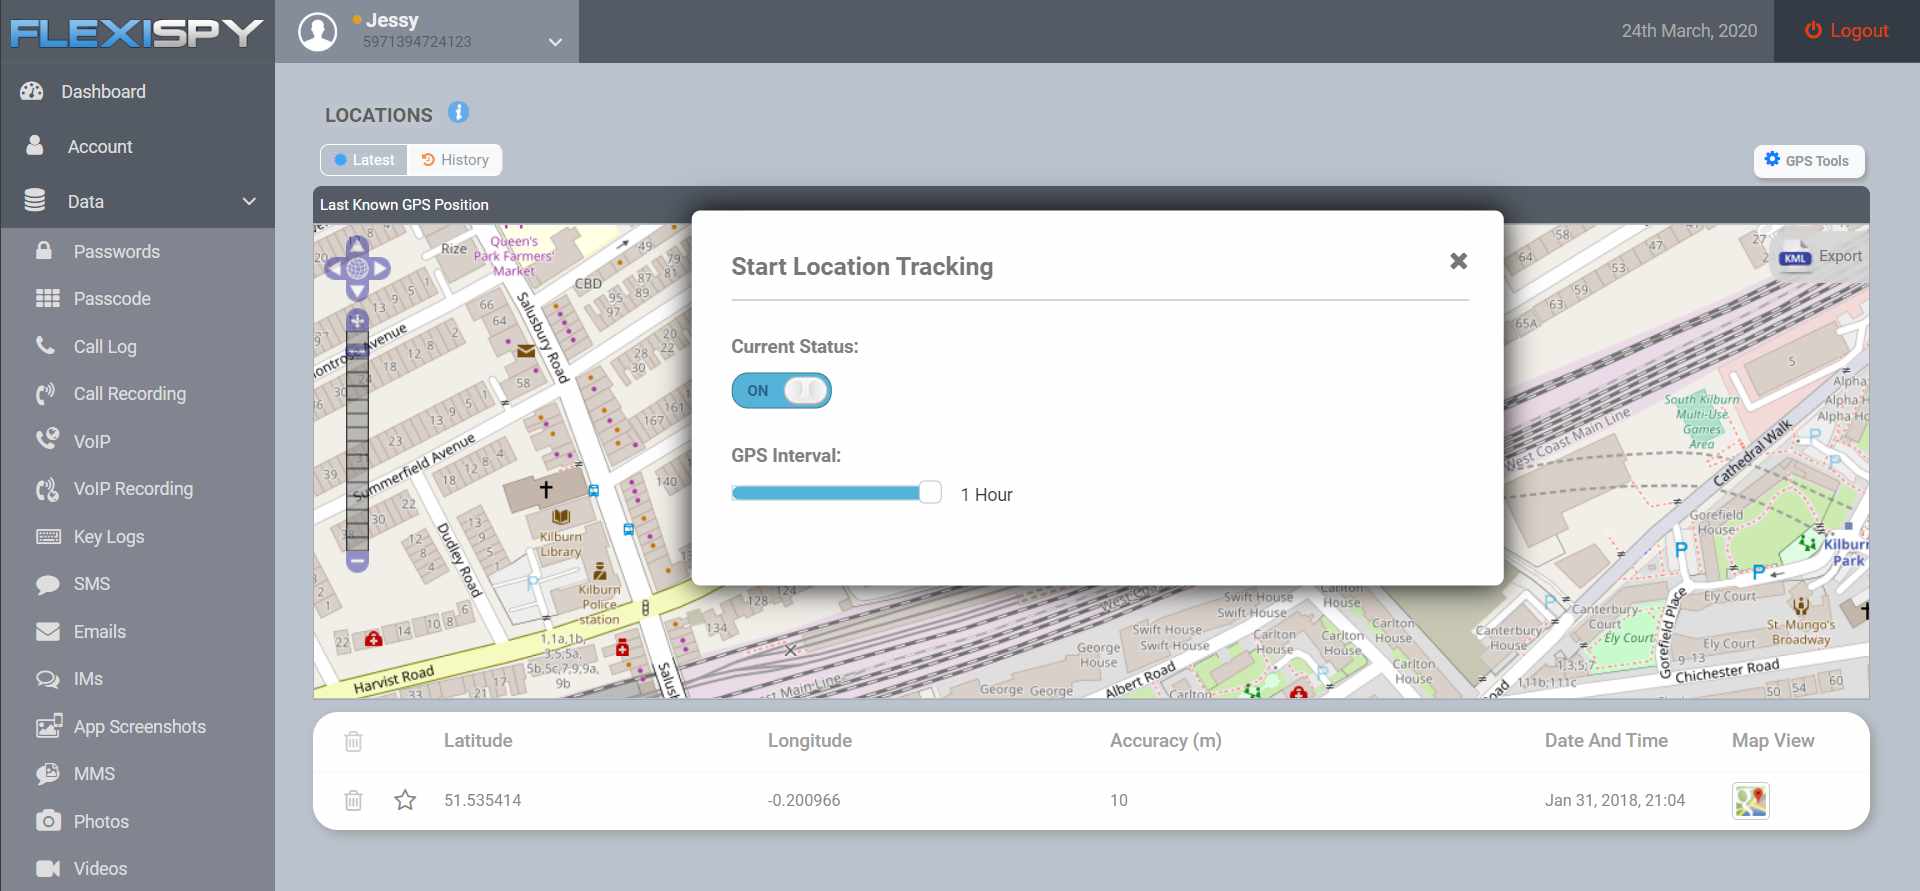Image resolution: width=1920 pixels, height=891 pixels.
Task: Click the delete trash icon in table header
Action: [x=353, y=741]
